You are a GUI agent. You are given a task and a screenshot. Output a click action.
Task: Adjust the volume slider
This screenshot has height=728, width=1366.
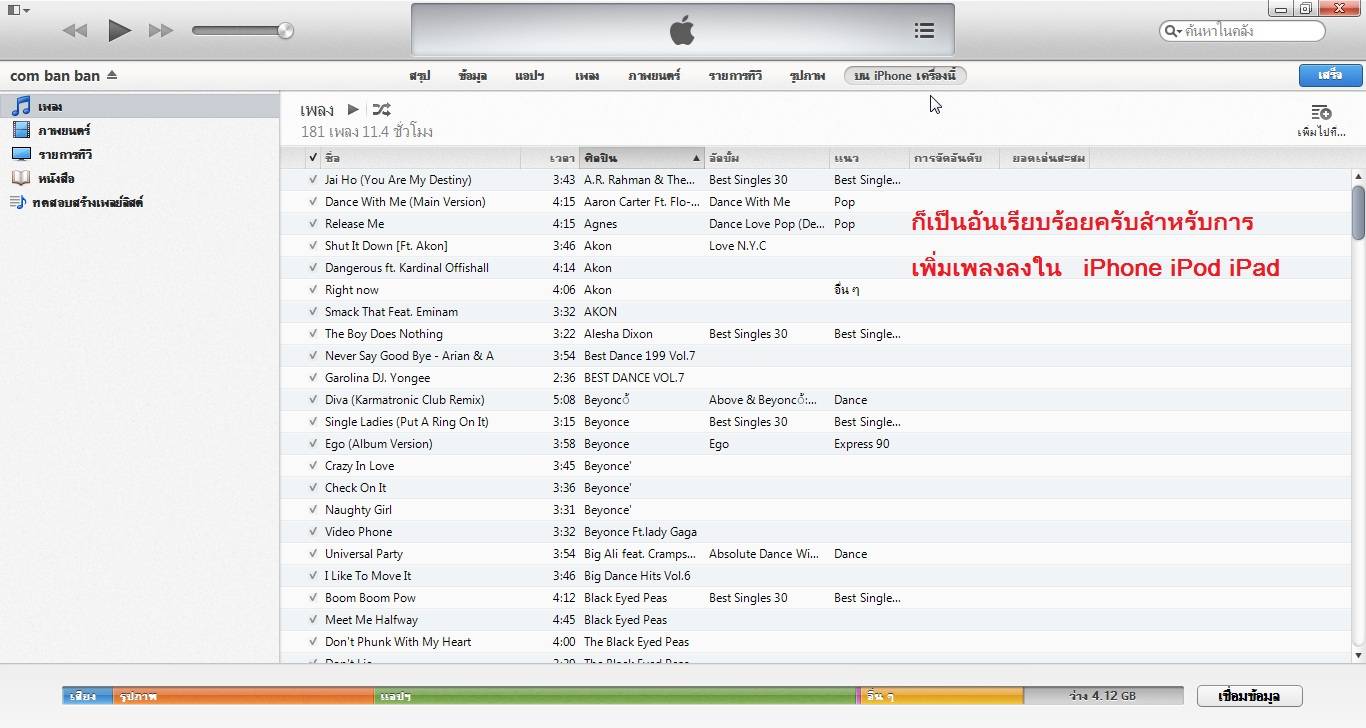[x=242, y=31]
